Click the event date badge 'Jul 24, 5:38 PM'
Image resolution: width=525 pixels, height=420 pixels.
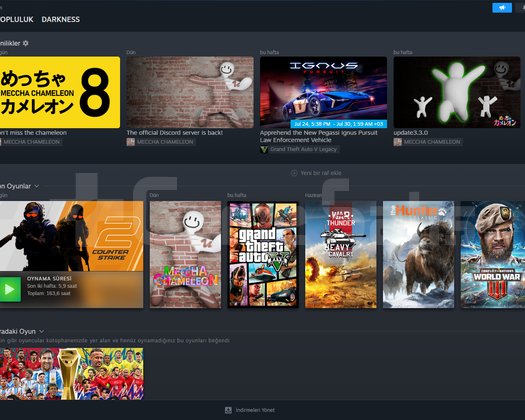click(339, 124)
